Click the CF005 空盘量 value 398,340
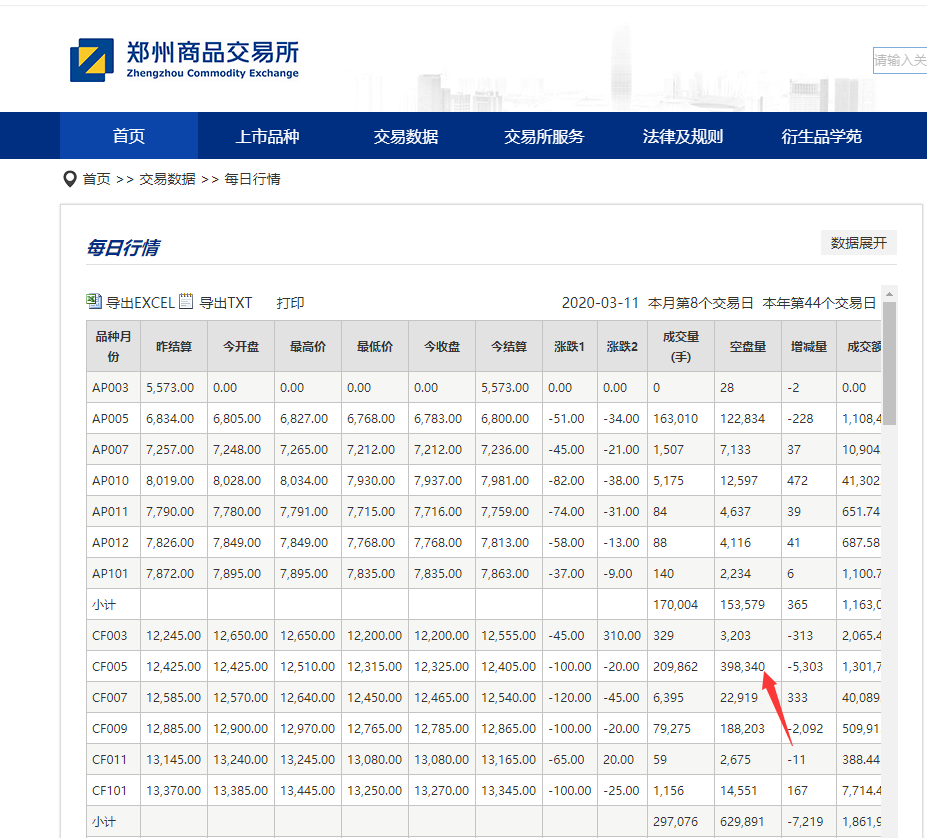The image size is (927, 838). tap(742, 666)
